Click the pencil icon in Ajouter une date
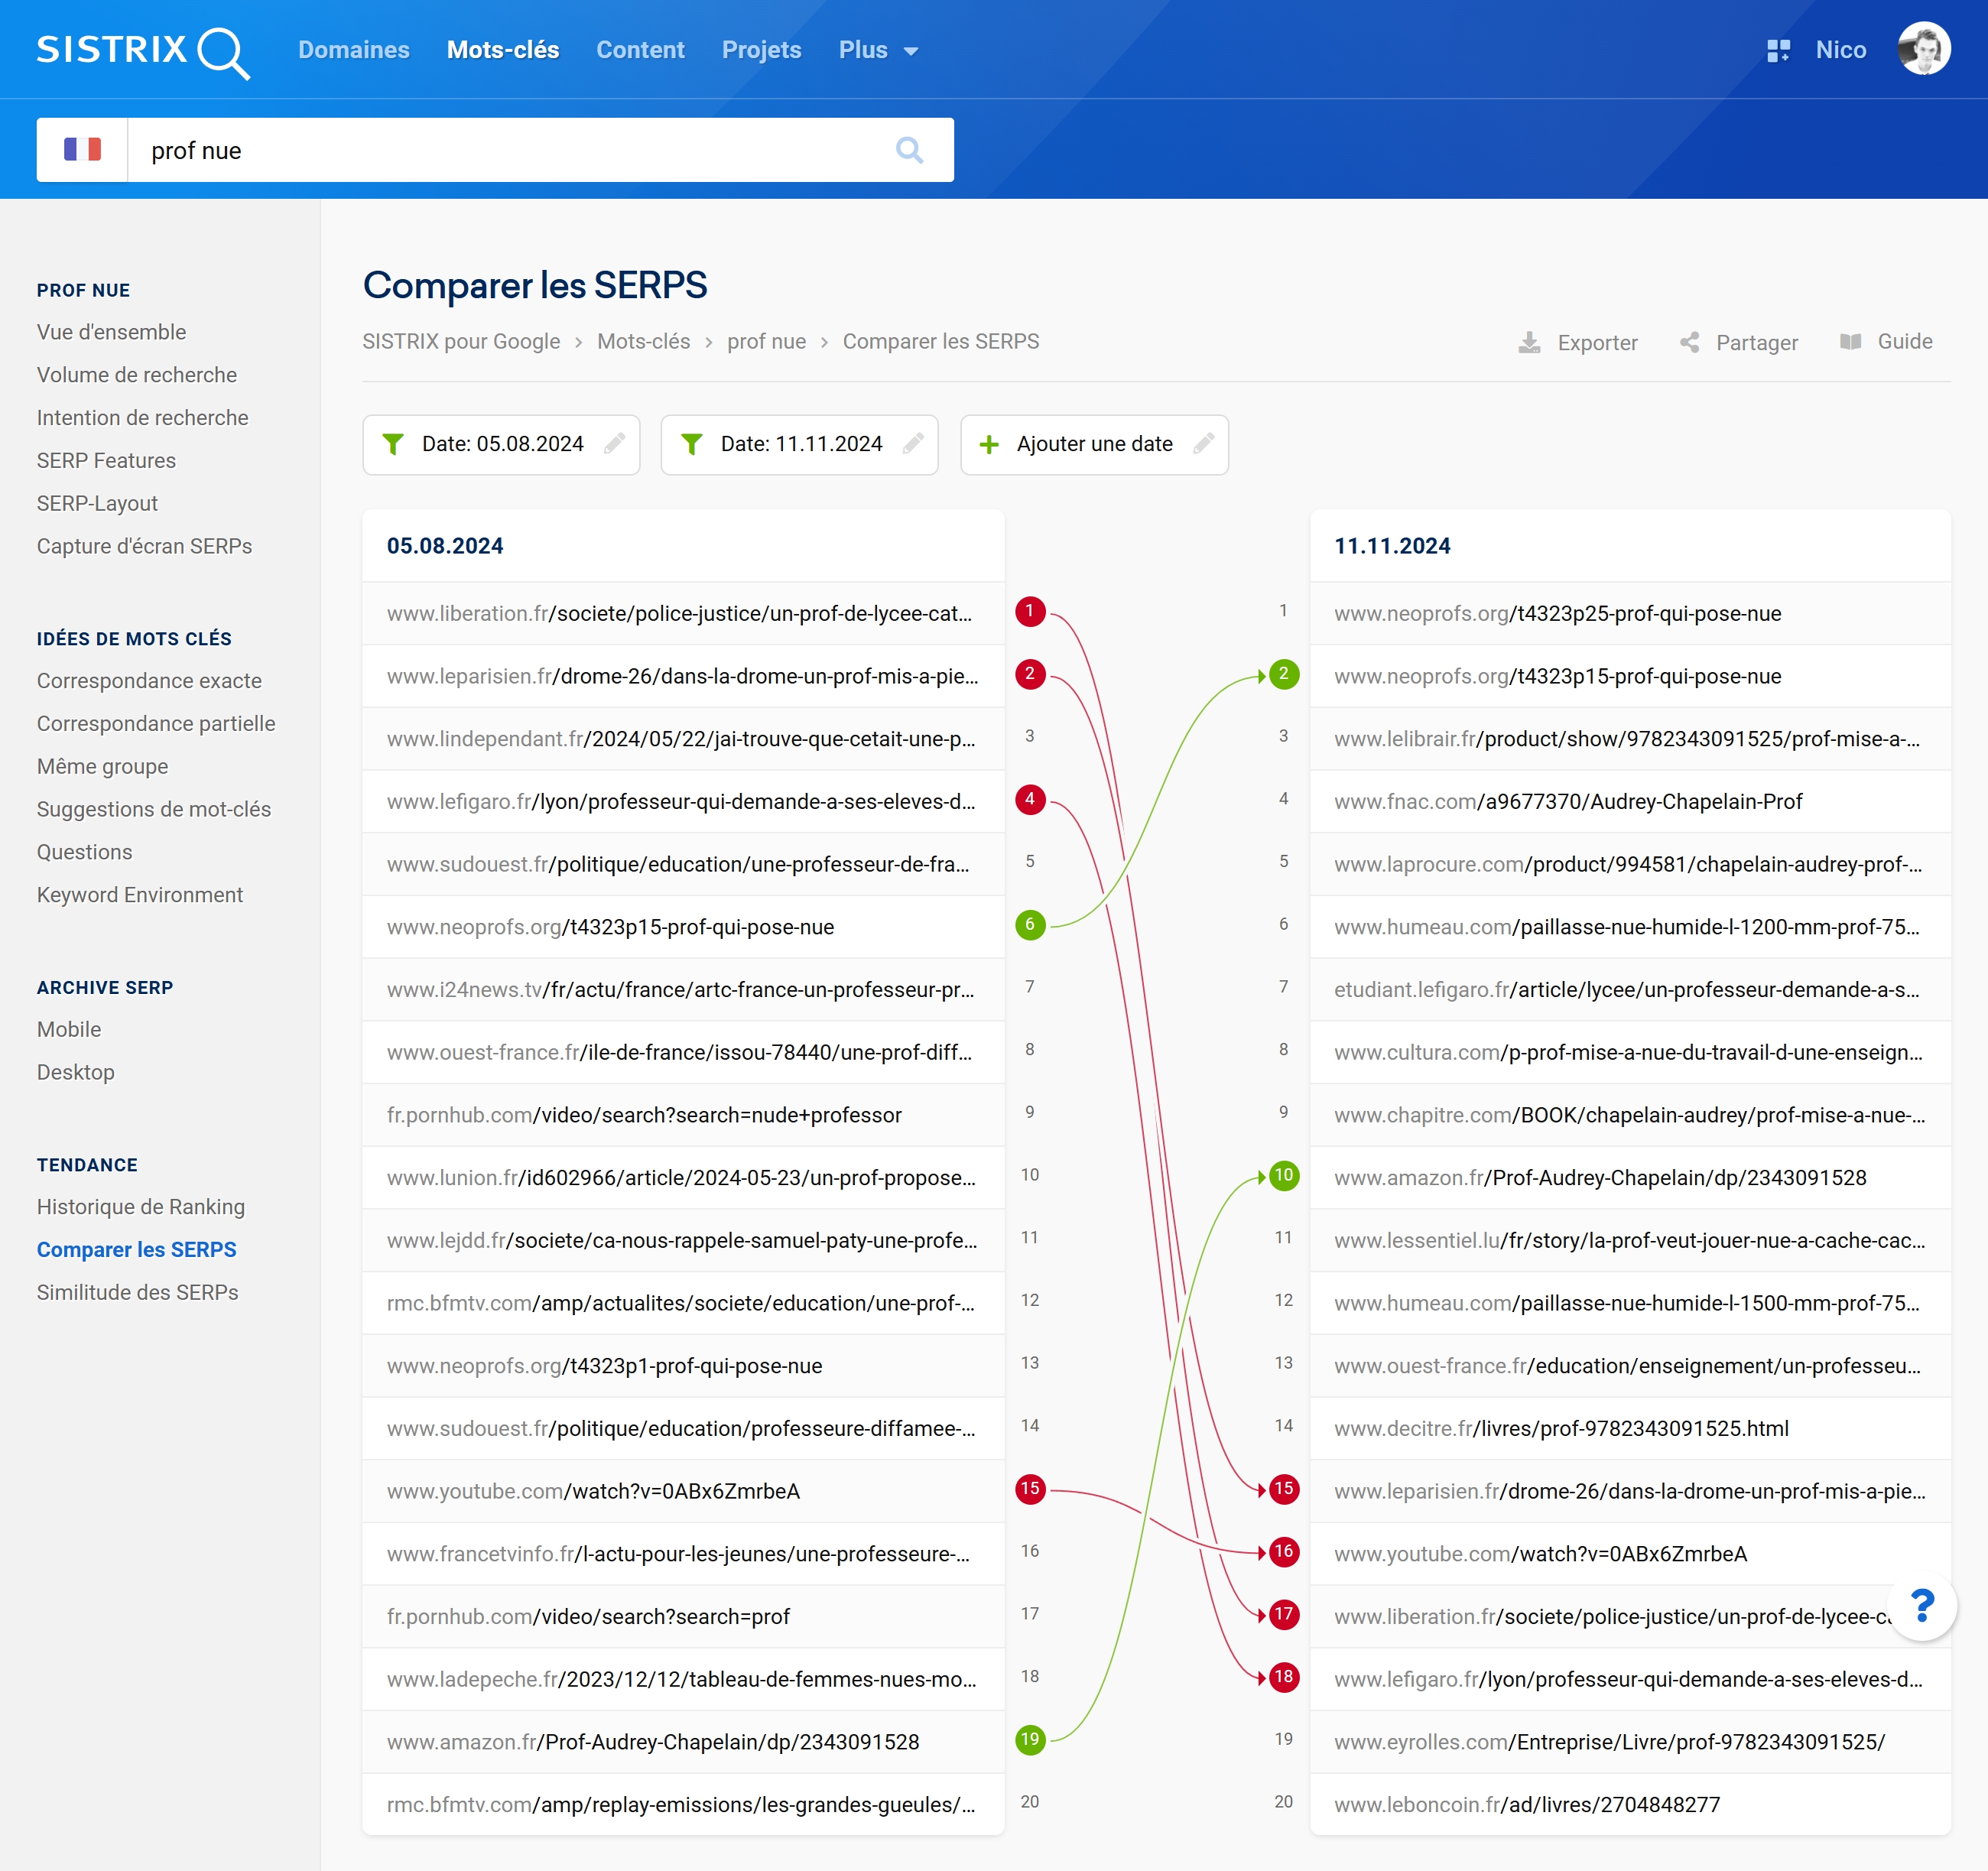 coord(1204,443)
